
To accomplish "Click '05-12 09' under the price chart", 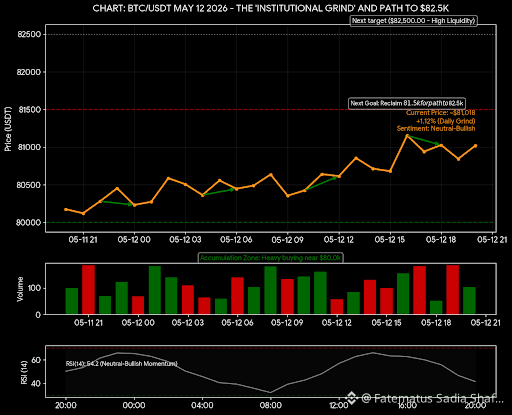I will click(x=288, y=240).
